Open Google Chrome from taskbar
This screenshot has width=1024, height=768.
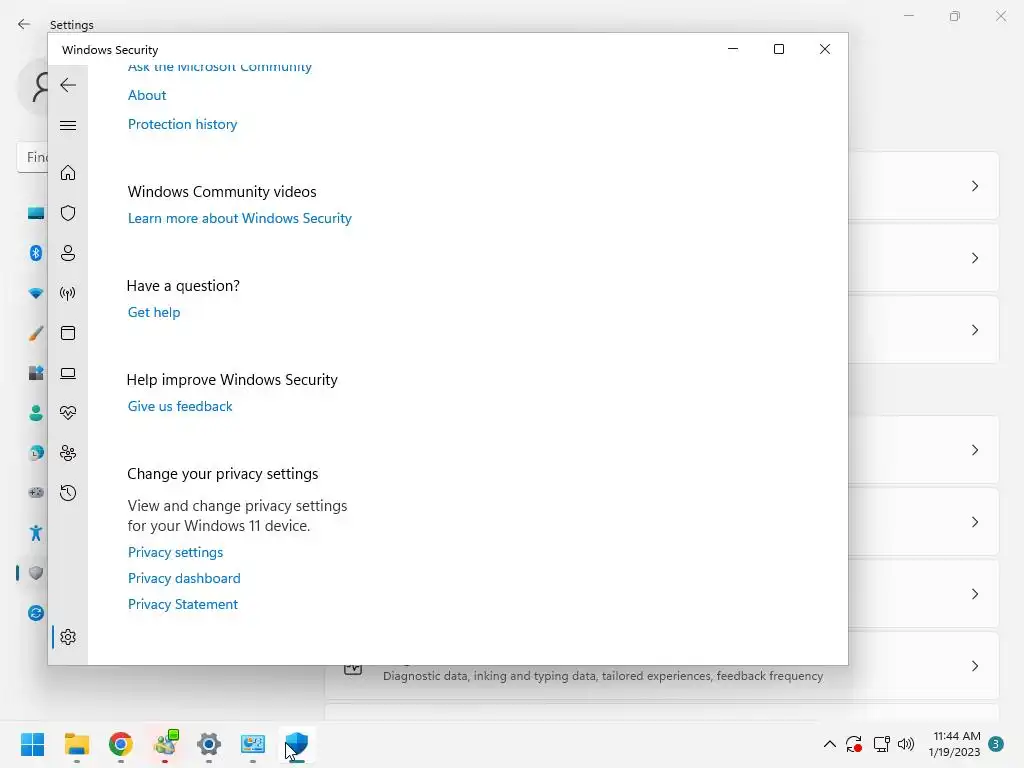tap(121, 744)
